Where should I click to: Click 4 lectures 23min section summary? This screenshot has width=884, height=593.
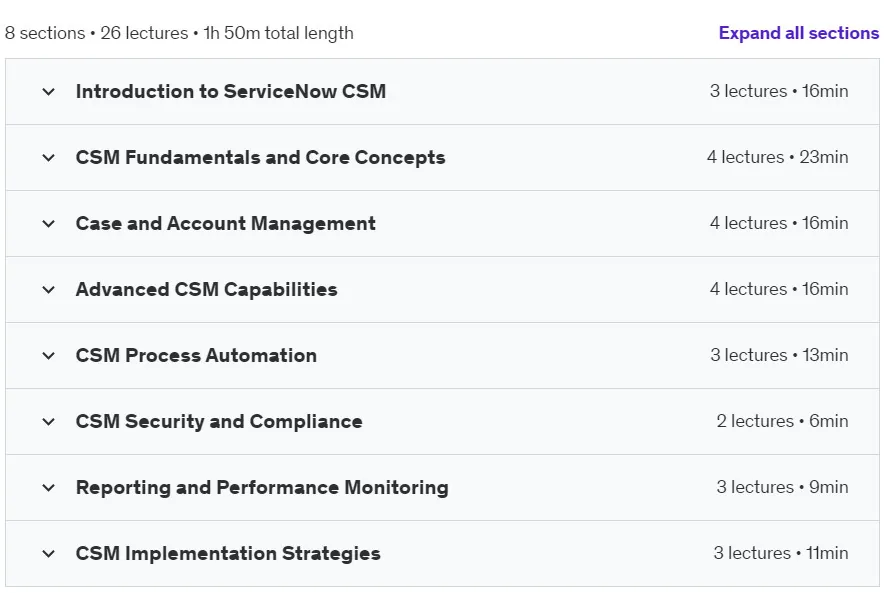coord(777,157)
